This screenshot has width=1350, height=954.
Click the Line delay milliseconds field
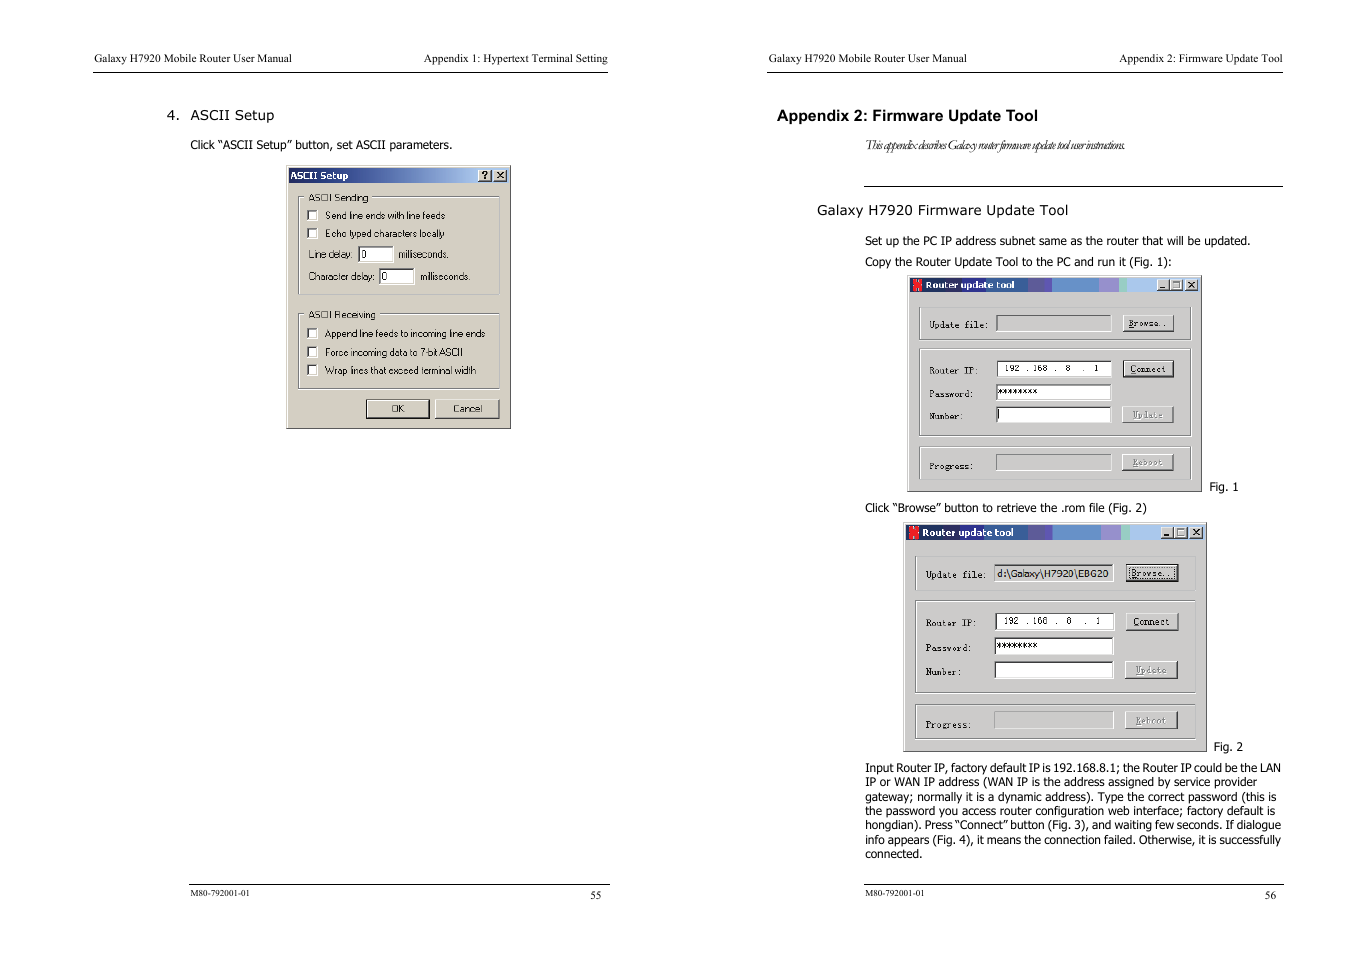coord(376,254)
